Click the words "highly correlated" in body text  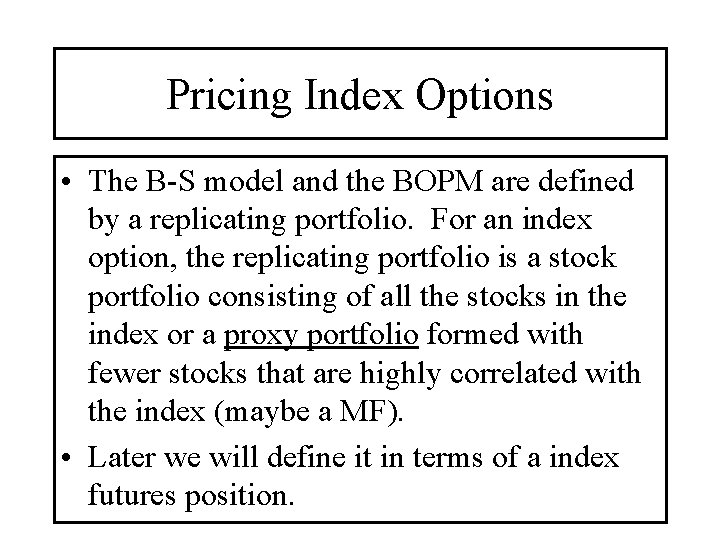467,373
